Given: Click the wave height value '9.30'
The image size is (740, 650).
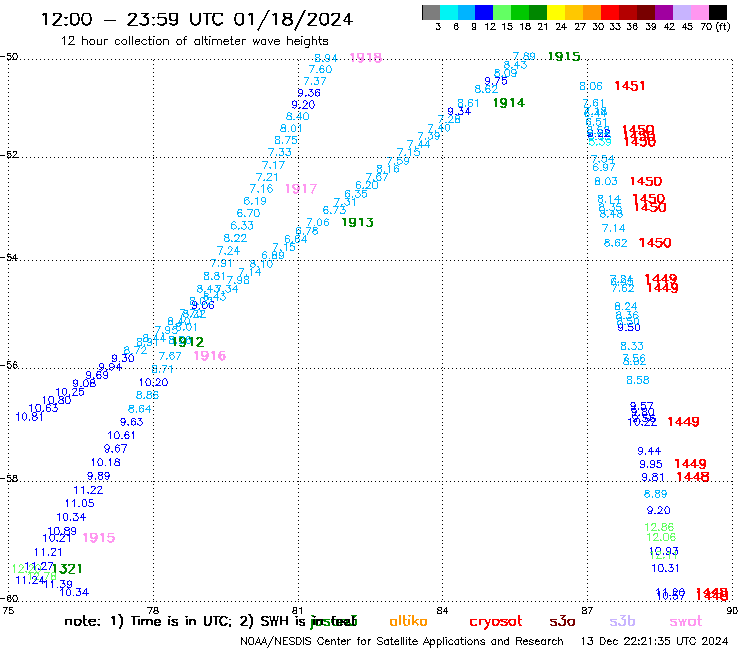Looking at the screenshot, I should pos(123,359).
